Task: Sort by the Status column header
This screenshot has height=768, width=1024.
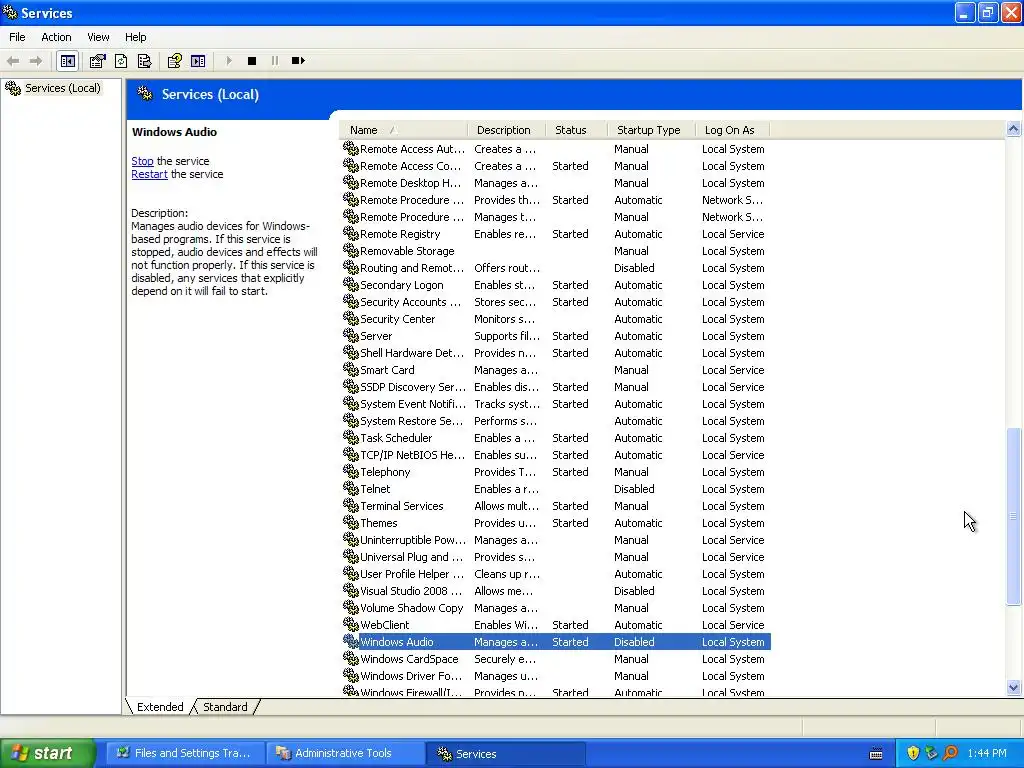Action: 577,130
